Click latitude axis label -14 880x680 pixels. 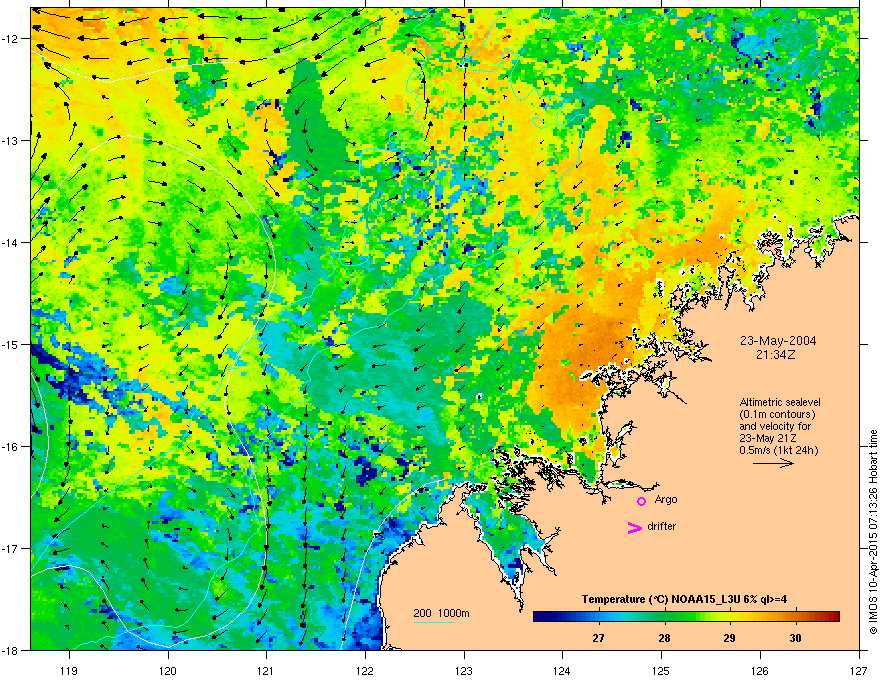click(10, 242)
